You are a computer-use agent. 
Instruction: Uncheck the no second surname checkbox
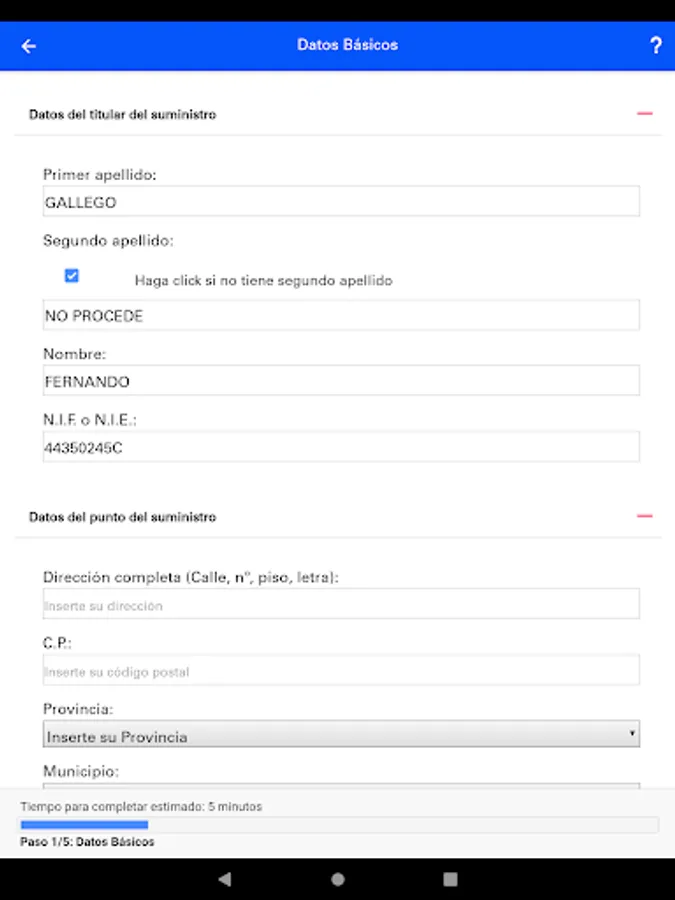72,276
